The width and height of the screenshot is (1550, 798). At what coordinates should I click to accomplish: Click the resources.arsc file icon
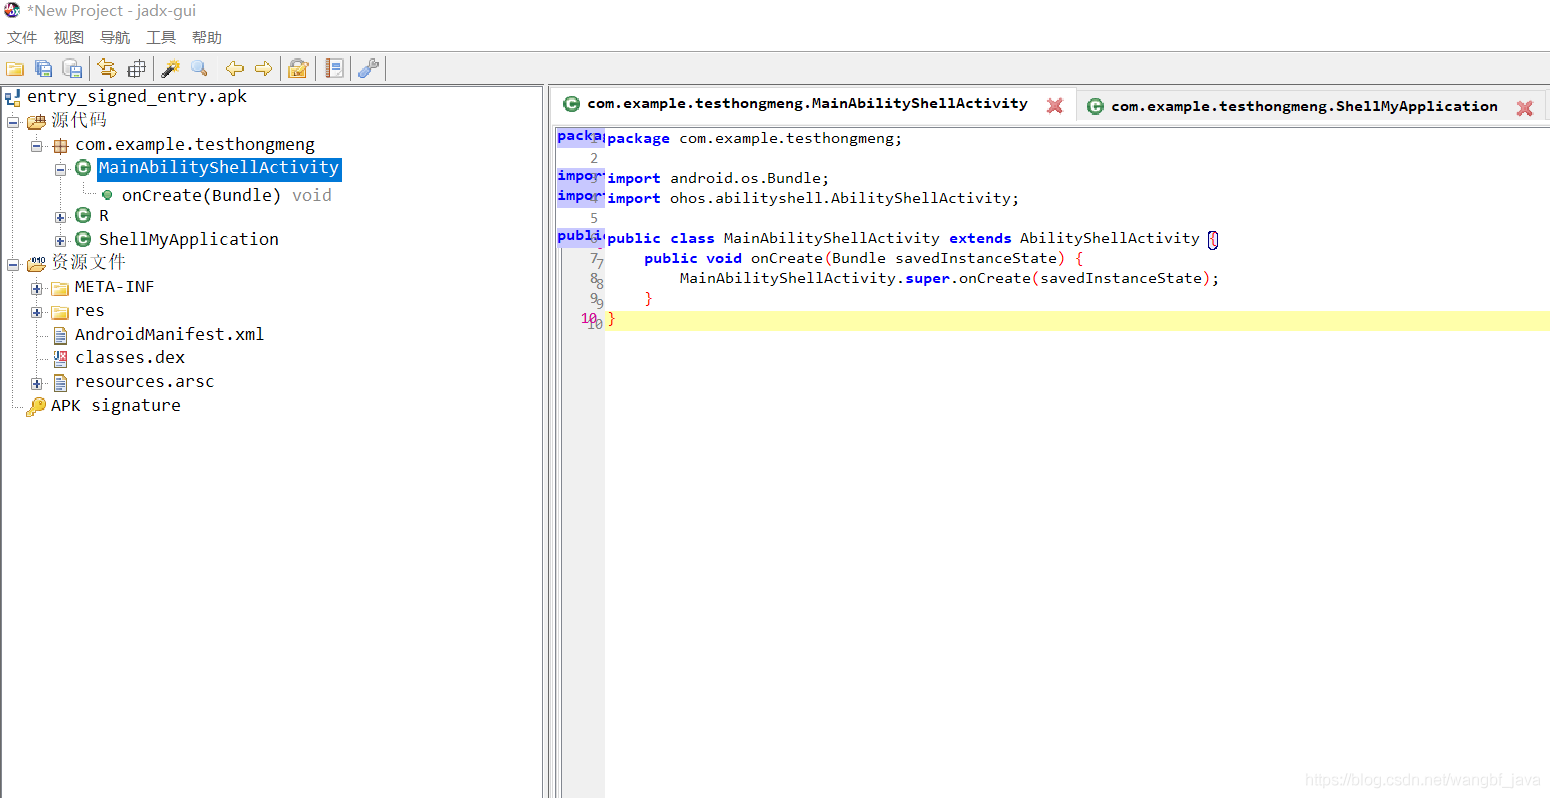60,383
